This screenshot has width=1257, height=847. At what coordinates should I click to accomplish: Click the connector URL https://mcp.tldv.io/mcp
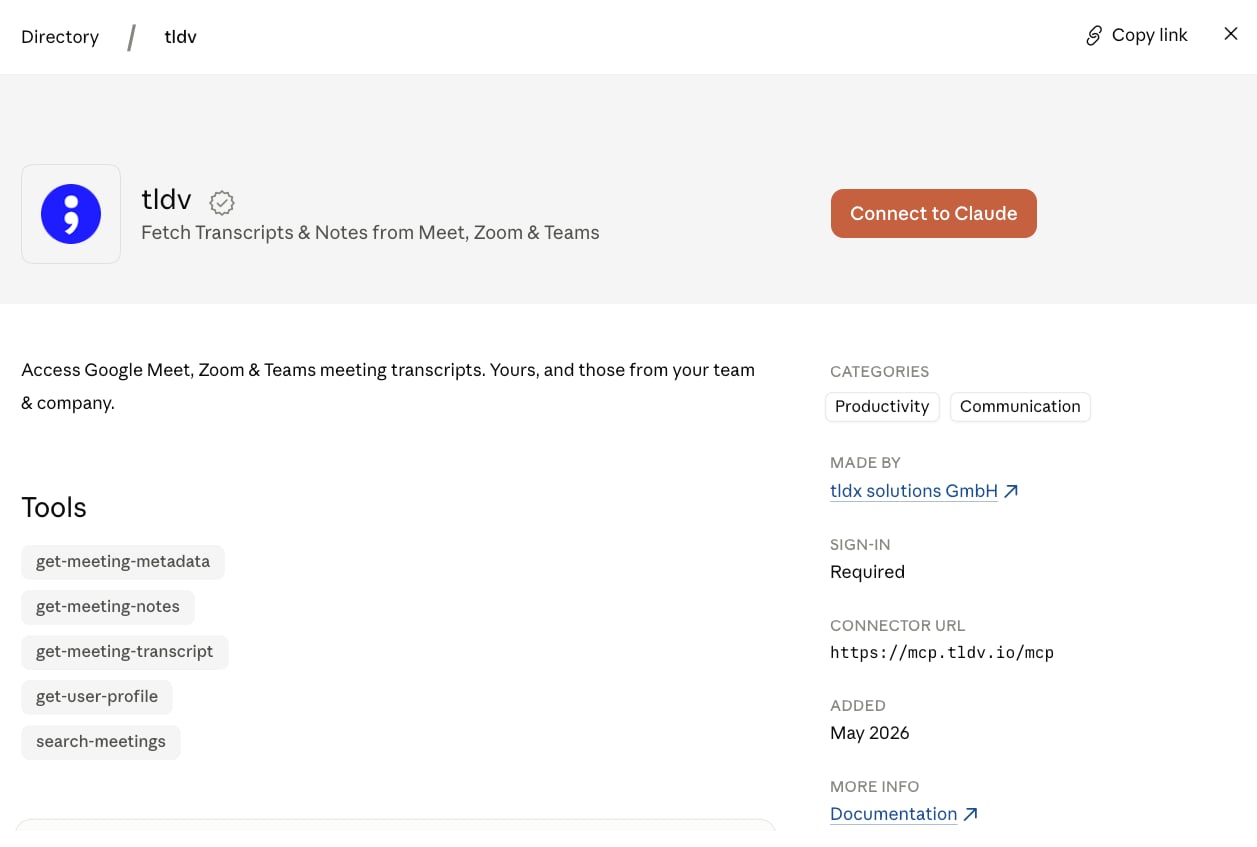point(942,653)
